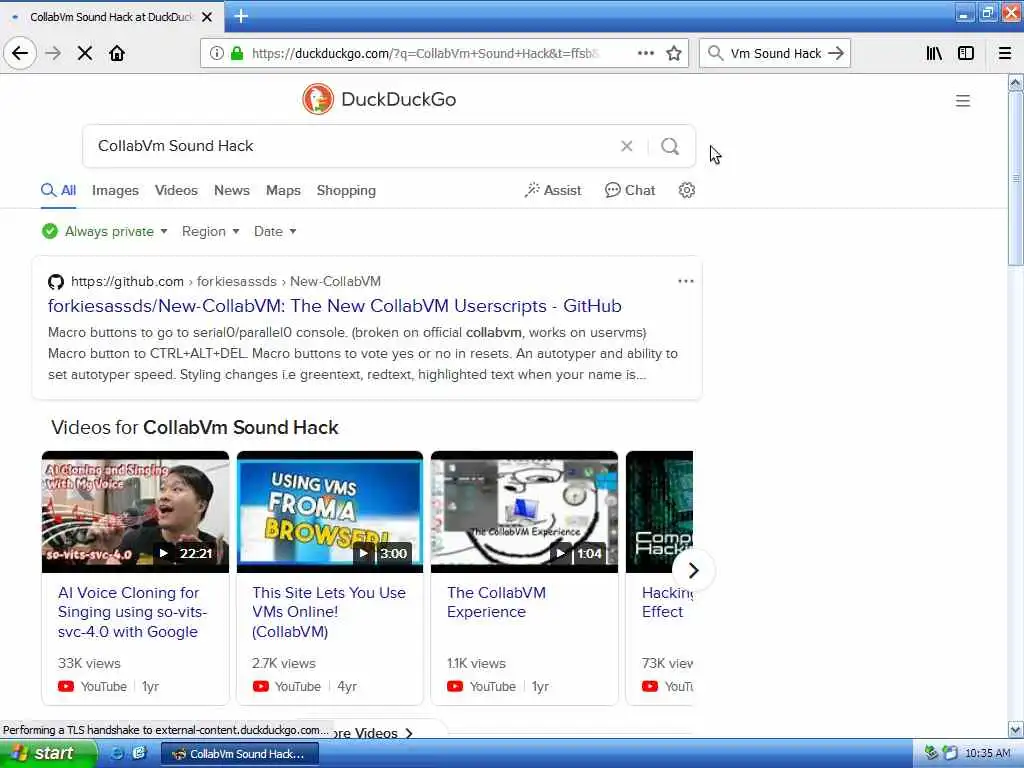Switch to the News tab
The height and width of the screenshot is (768, 1024).
(x=232, y=191)
